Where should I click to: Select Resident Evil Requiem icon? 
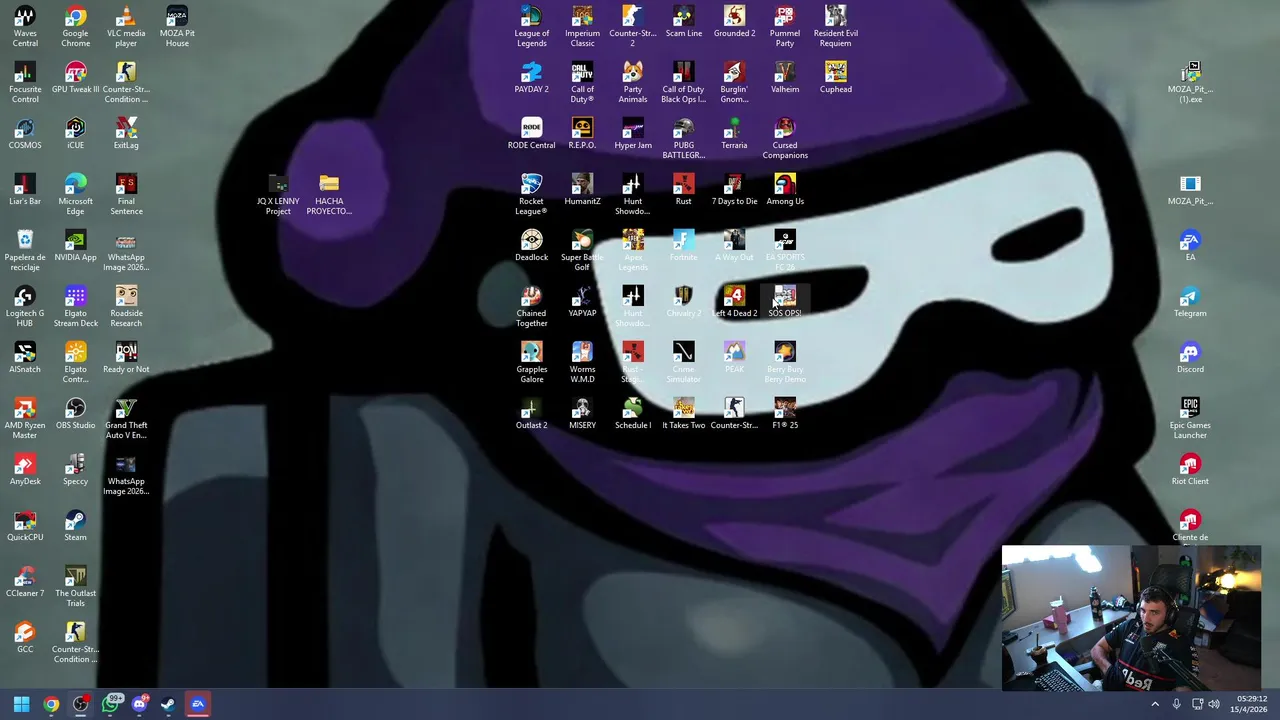pyautogui.click(x=836, y=26)
